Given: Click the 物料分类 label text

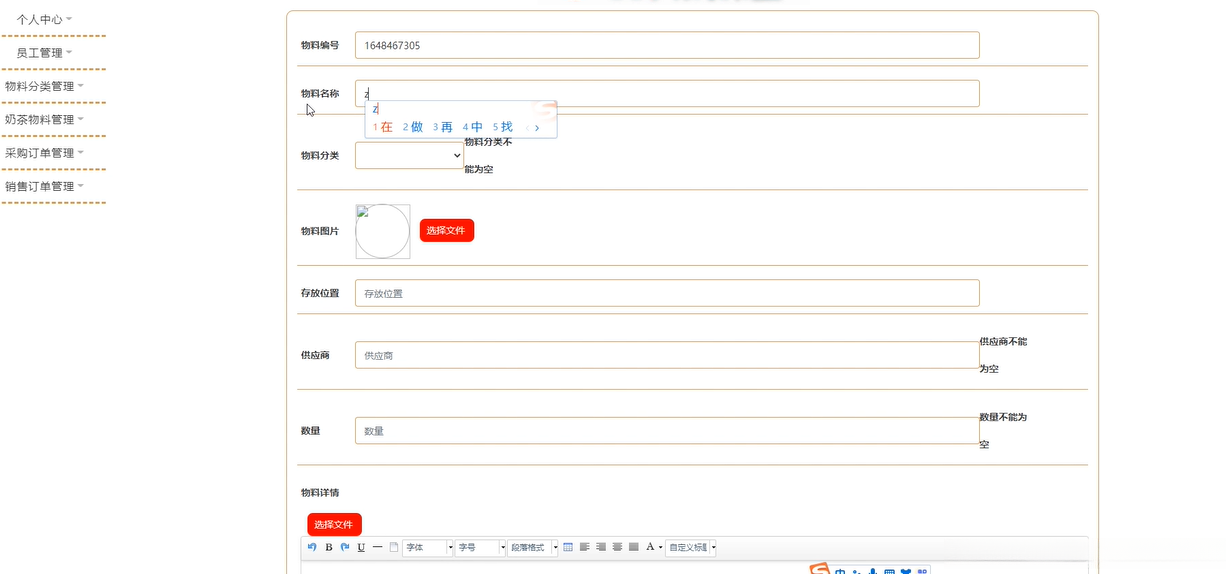Looking at the screenshot, I should coord(320,156).
